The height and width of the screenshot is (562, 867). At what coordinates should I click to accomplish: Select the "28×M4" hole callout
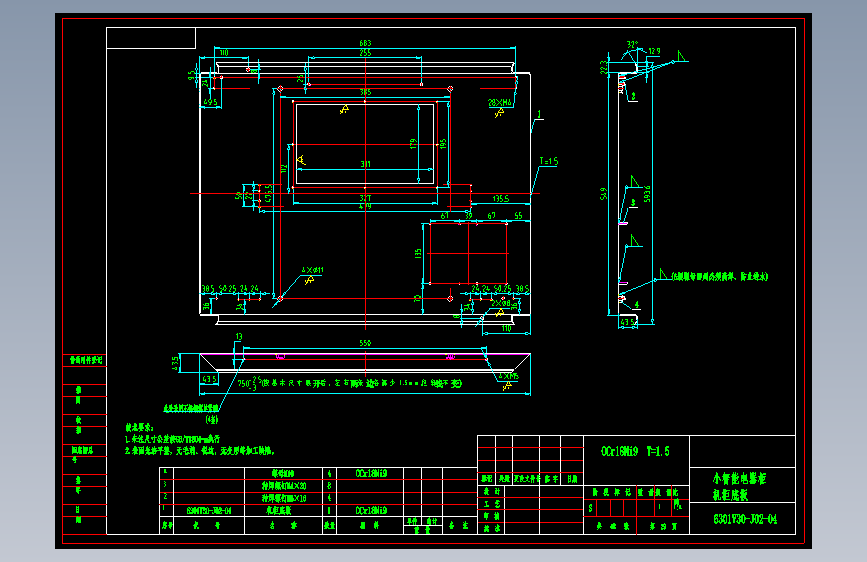point(499,103)
